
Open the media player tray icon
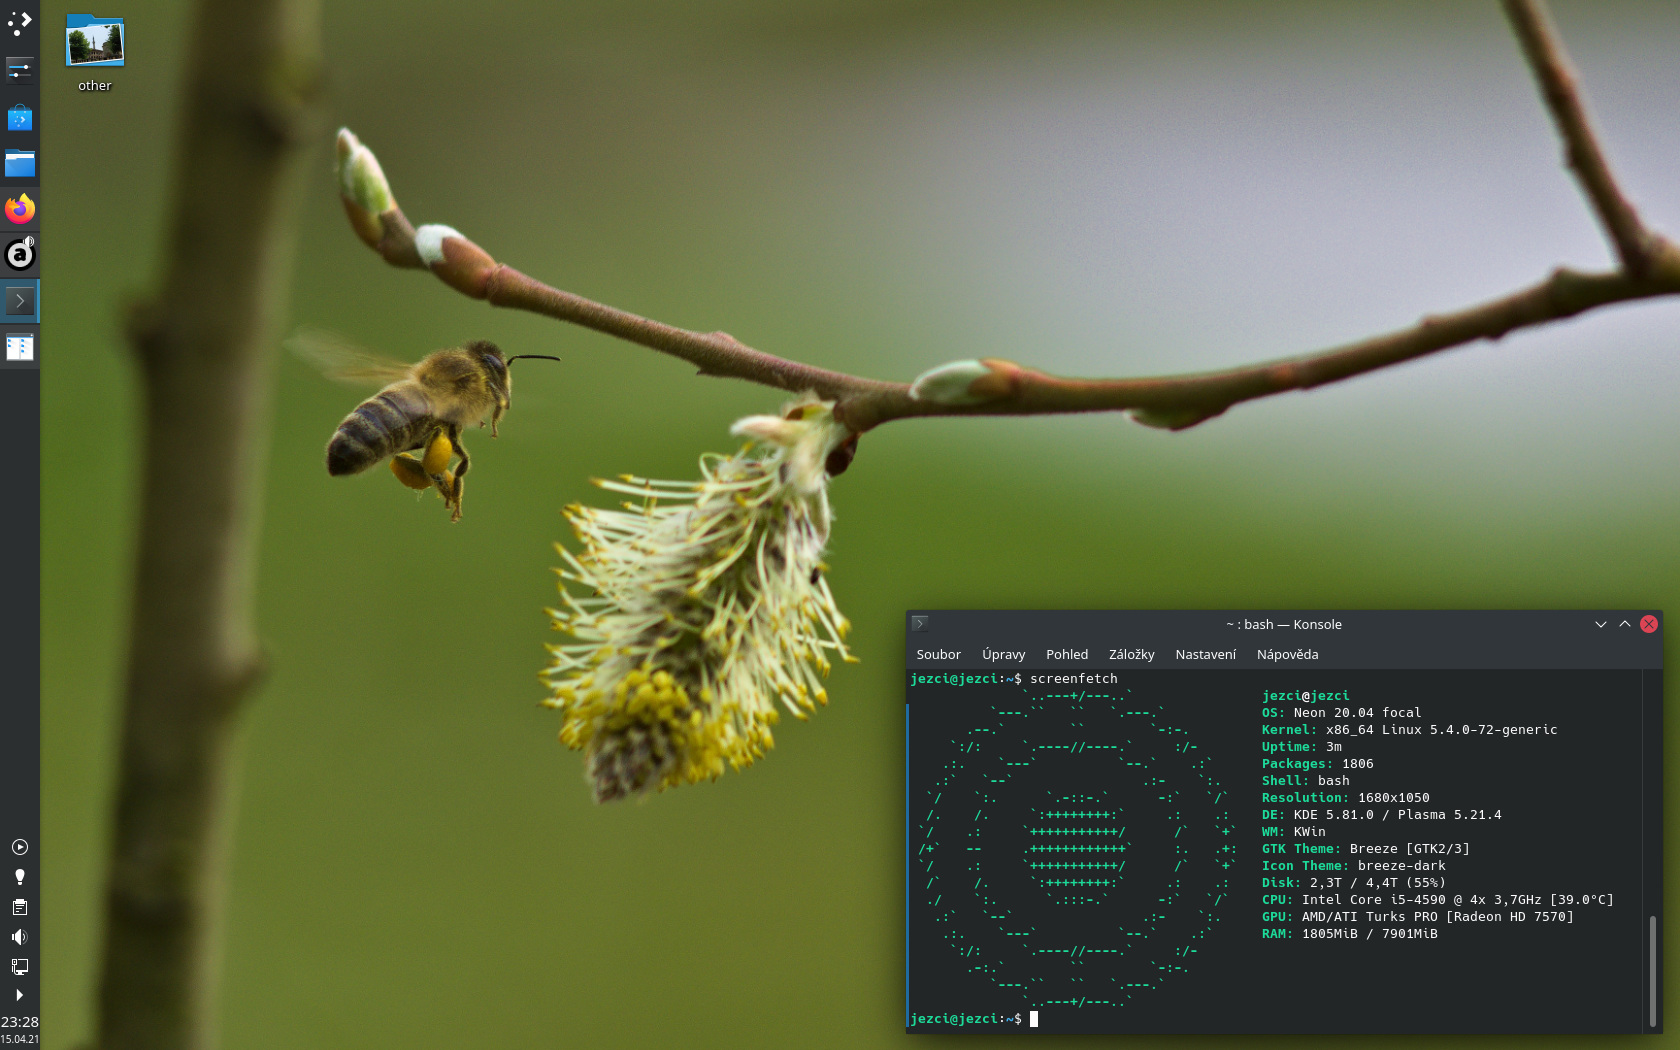point(20,847)
